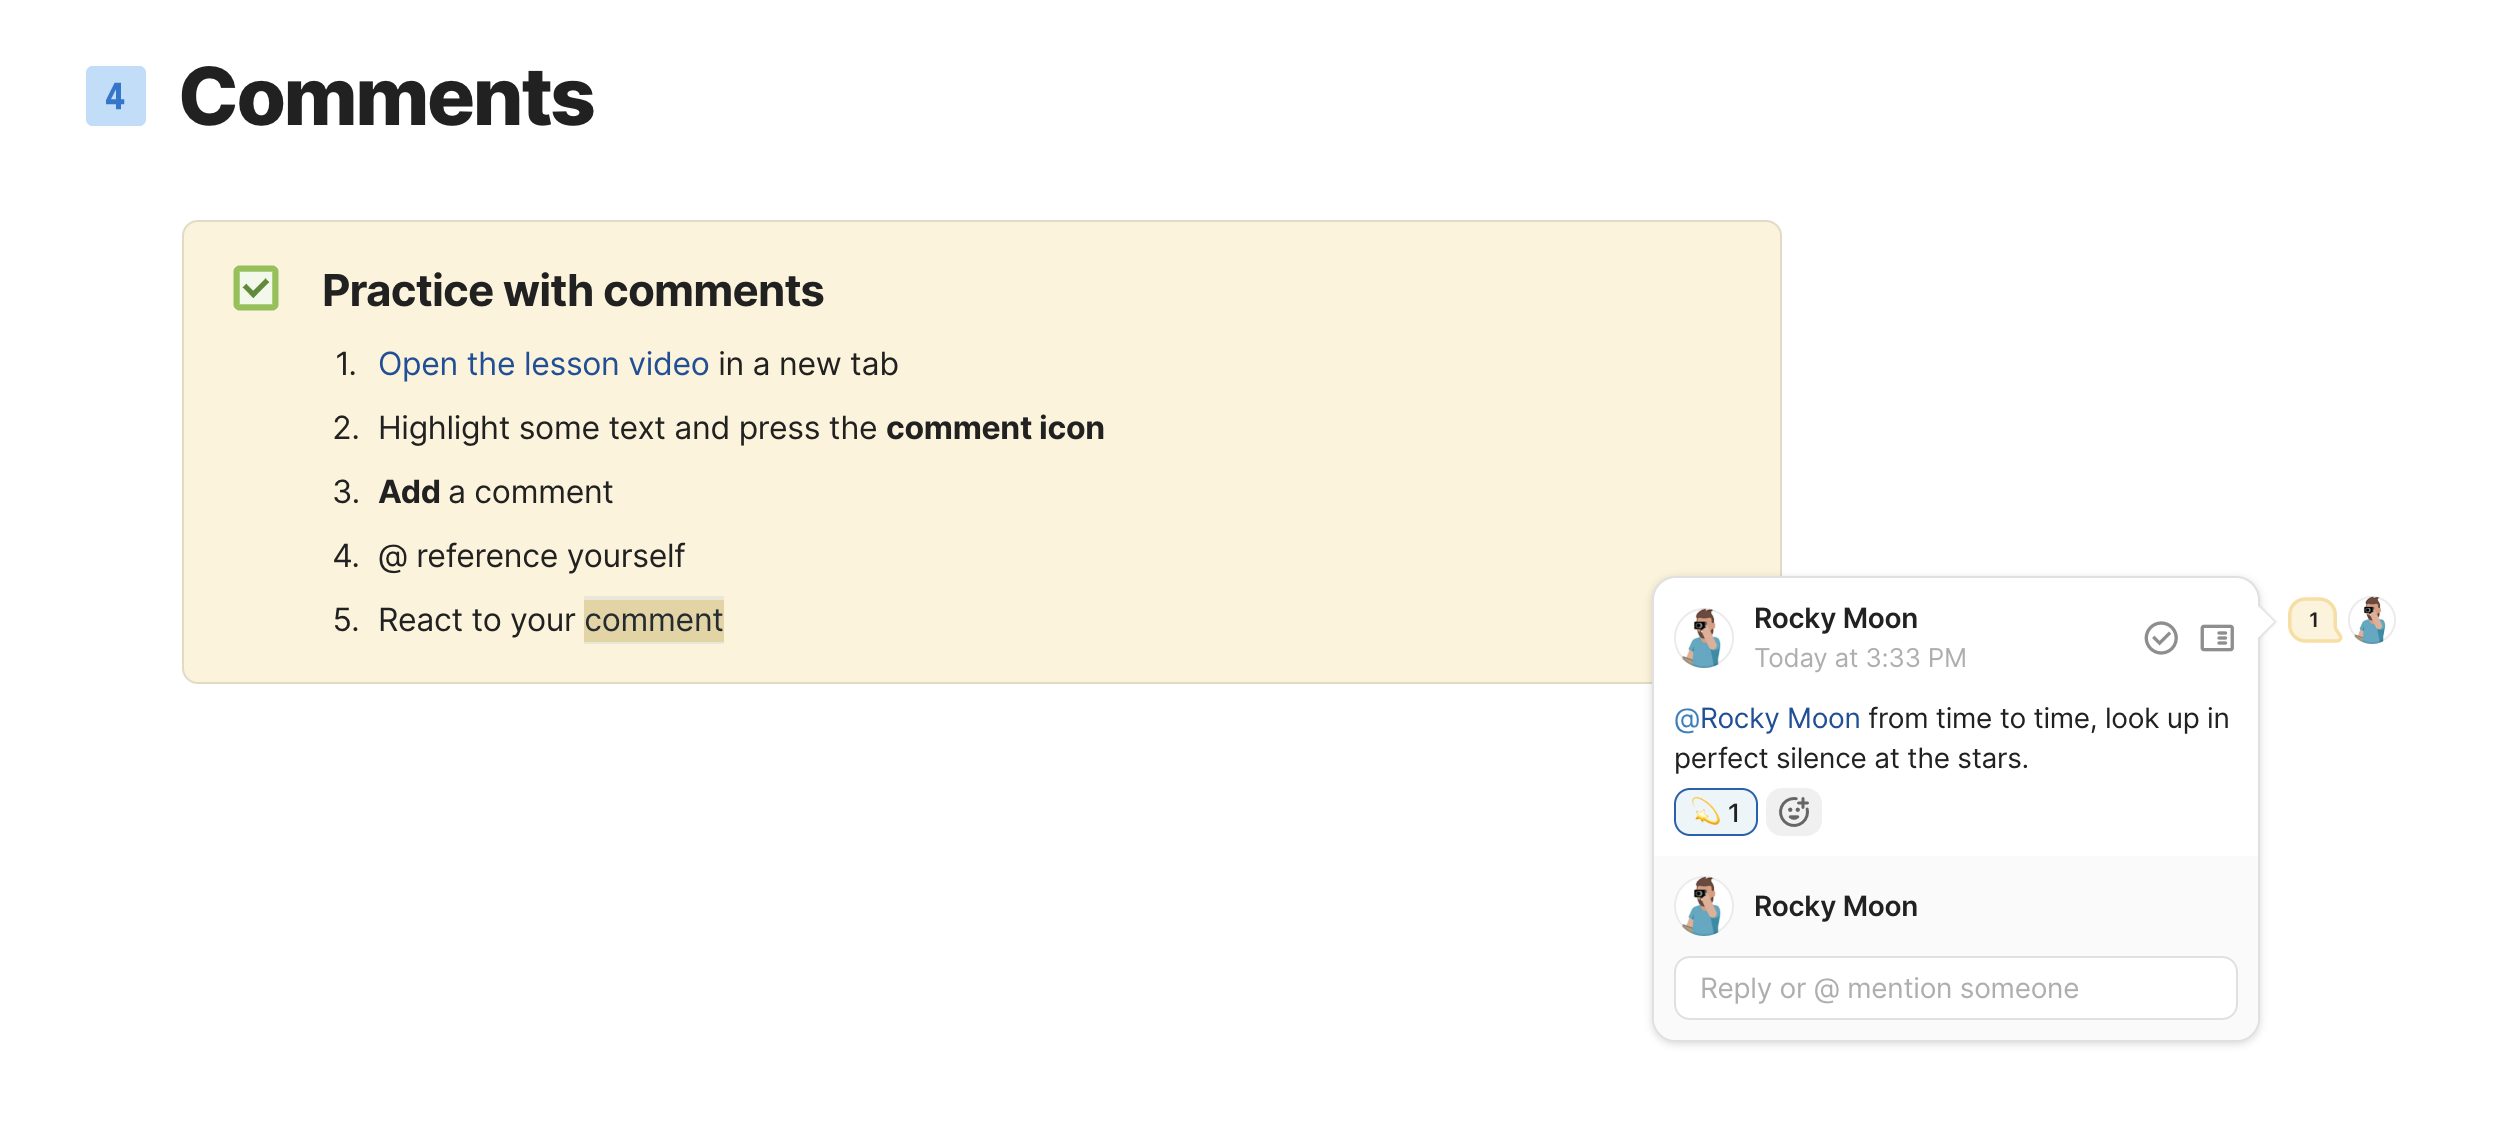
Task: Open the comment details card icon
Action: pyautogui.click(x=2216, y=637)
